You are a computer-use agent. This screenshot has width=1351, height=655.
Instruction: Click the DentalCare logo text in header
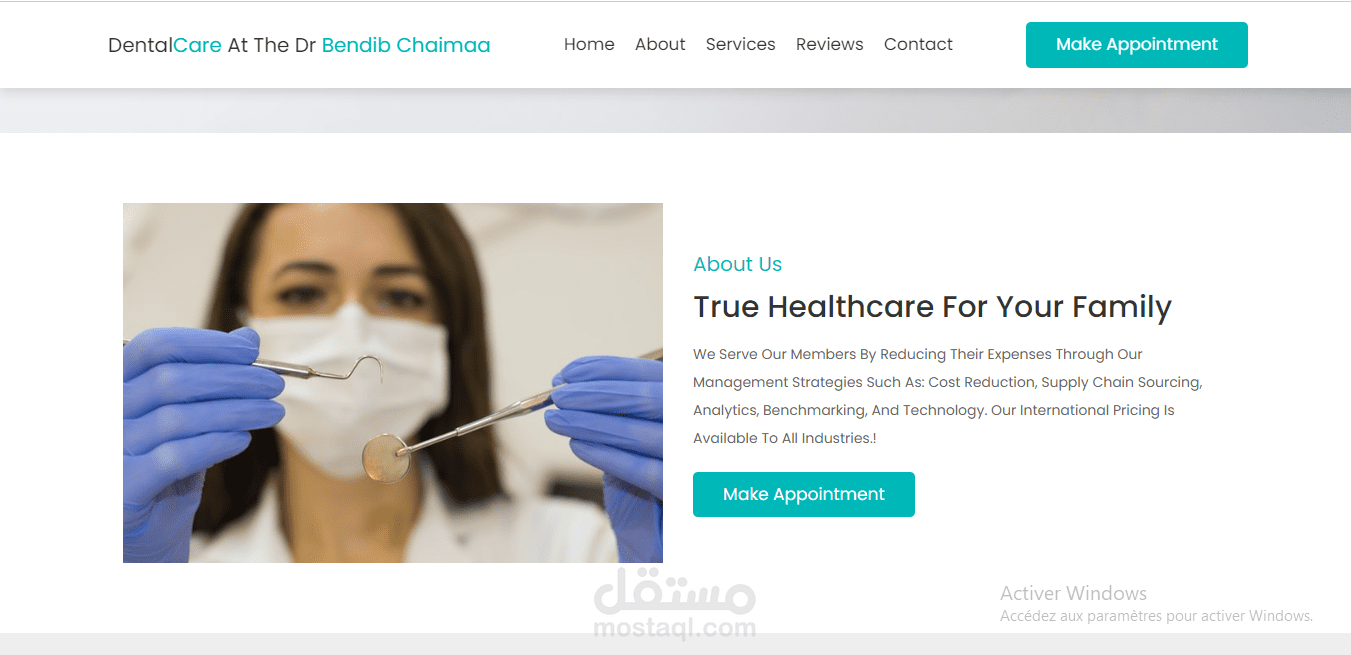point(165,45)
